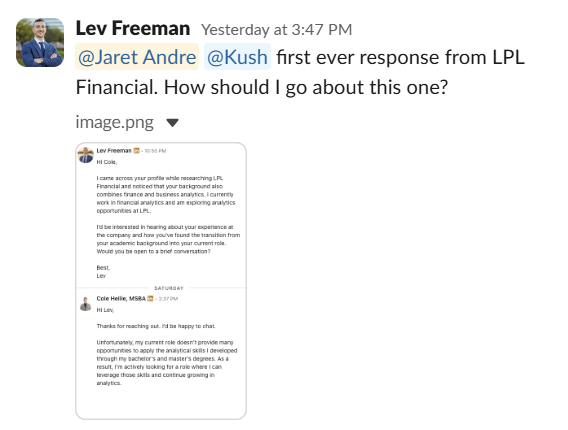Click LinkedIn badge beside Cole Hellie, MSBA

(x=150, y=299)
